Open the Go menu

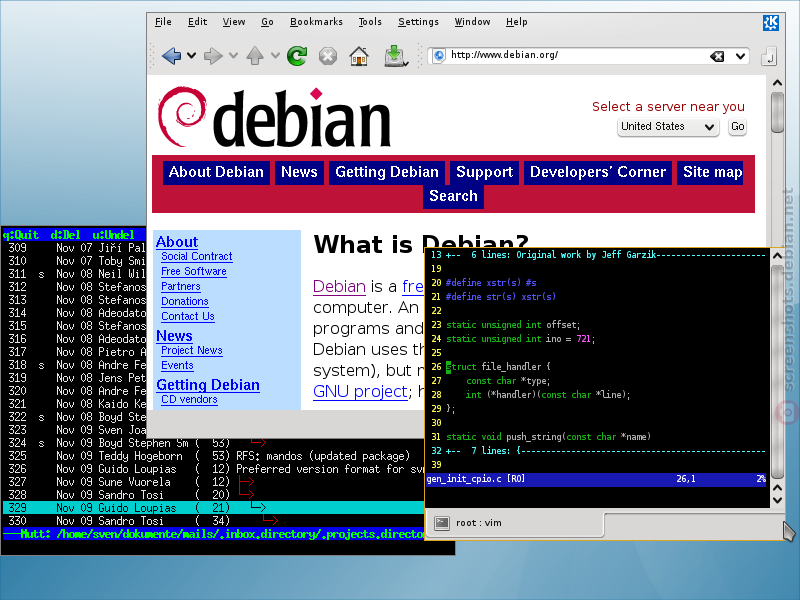[x=267, y=21]
